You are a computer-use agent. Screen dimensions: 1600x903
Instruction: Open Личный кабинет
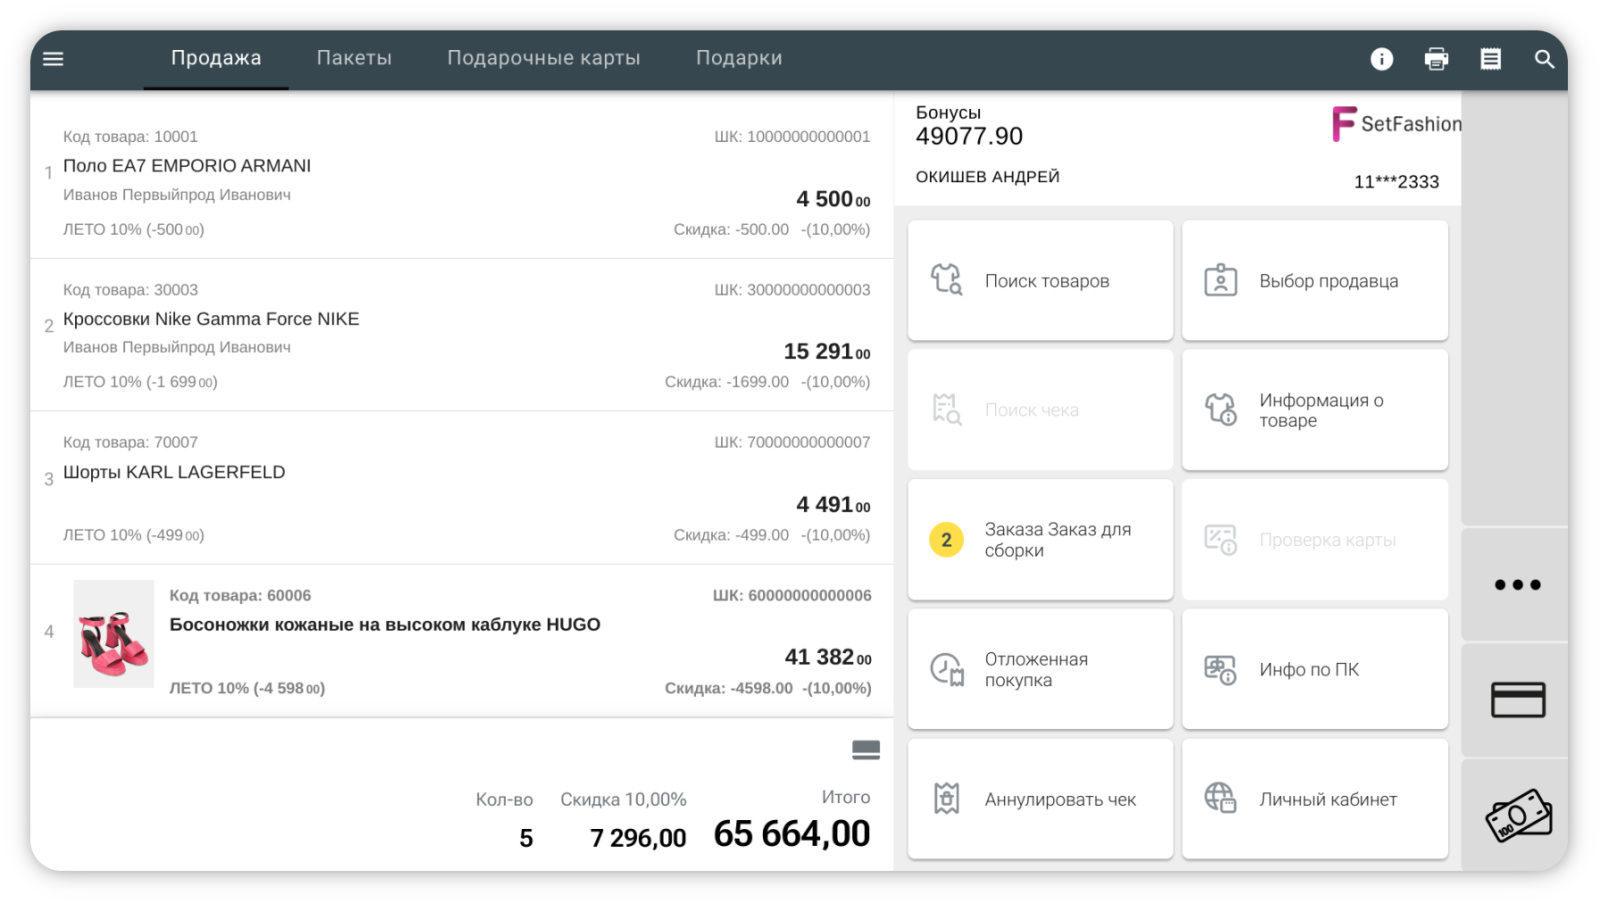point(1314,799)
